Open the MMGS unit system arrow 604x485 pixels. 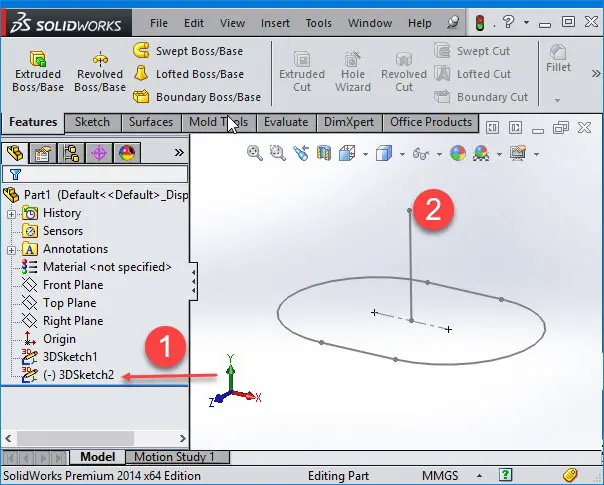[x=479, y=475]
